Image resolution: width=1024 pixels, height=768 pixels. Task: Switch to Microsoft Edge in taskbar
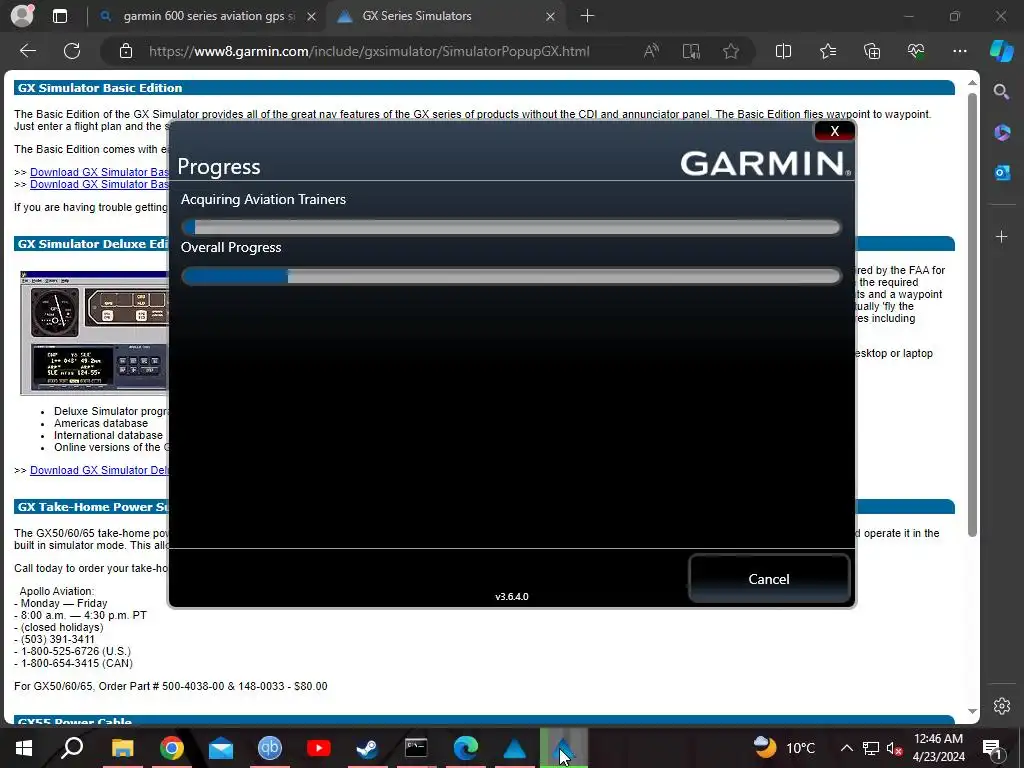tap(466, 748)
